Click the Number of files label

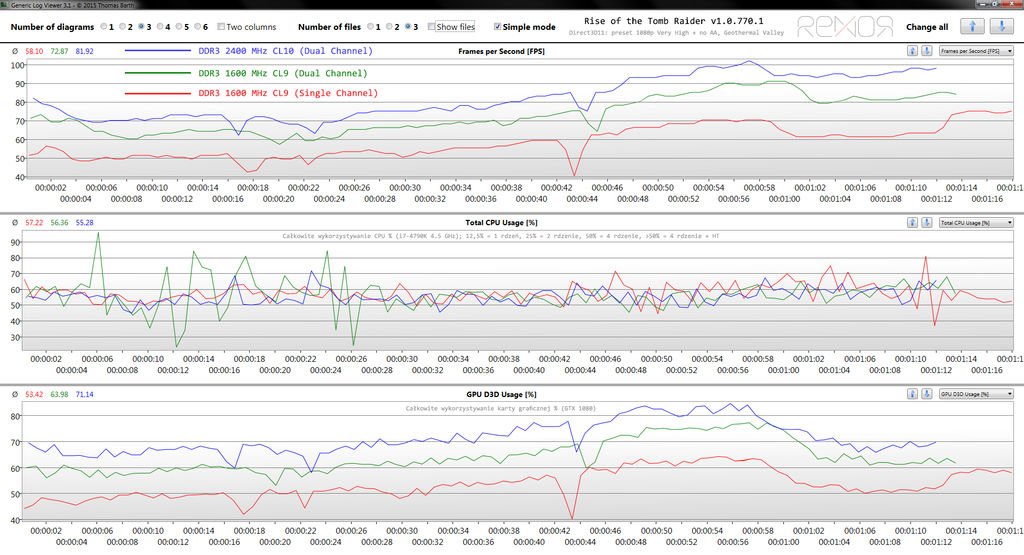pyautogui.click(x=329, y=27)
